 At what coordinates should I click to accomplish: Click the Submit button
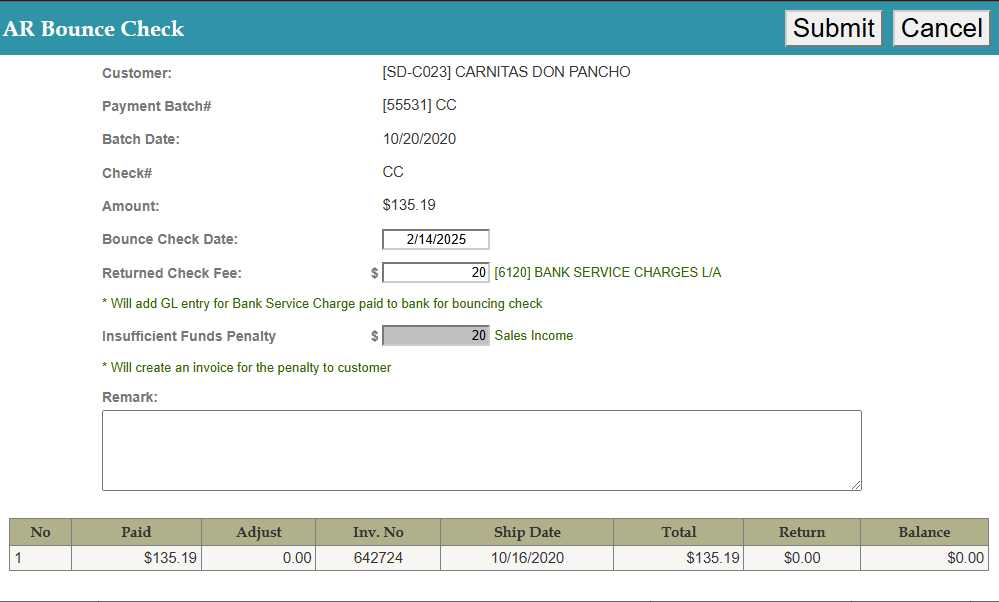[x=833, y=28]
